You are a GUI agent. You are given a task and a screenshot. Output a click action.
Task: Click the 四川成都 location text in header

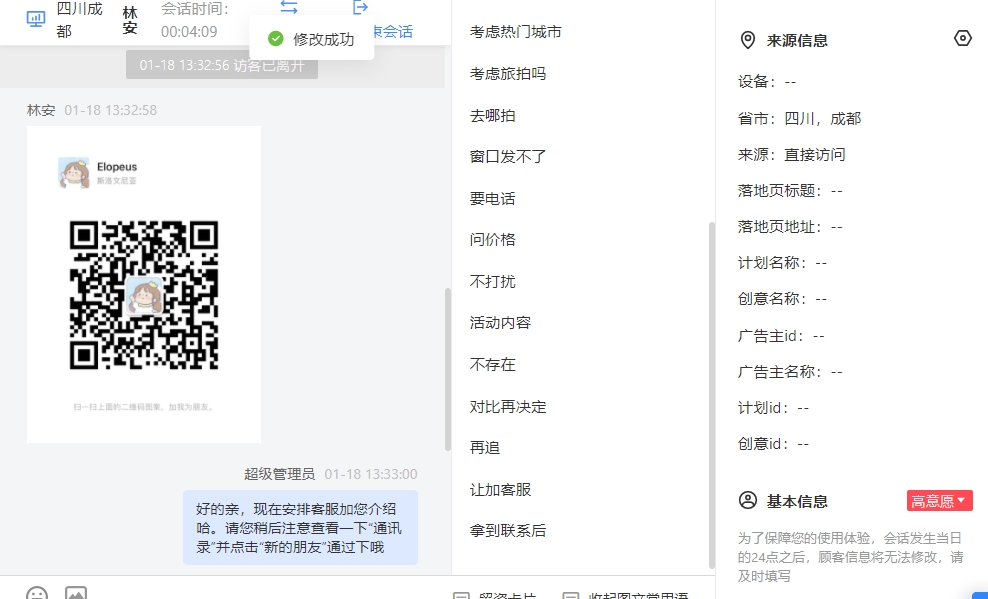pos(79,20)
